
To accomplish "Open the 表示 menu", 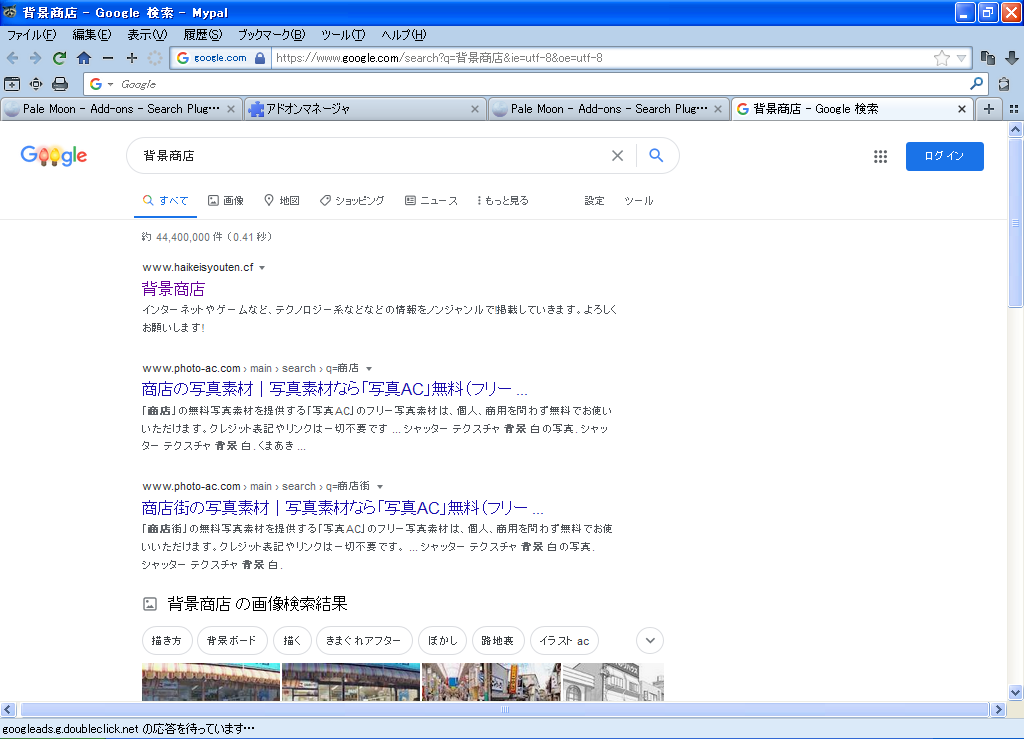I will pos(147,35).
